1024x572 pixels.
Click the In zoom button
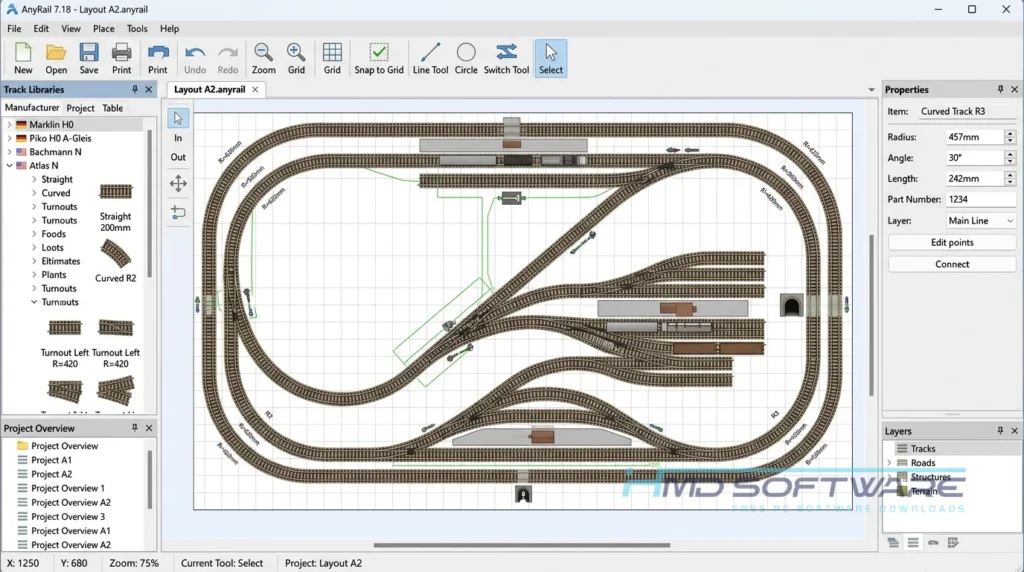point(178,138)
